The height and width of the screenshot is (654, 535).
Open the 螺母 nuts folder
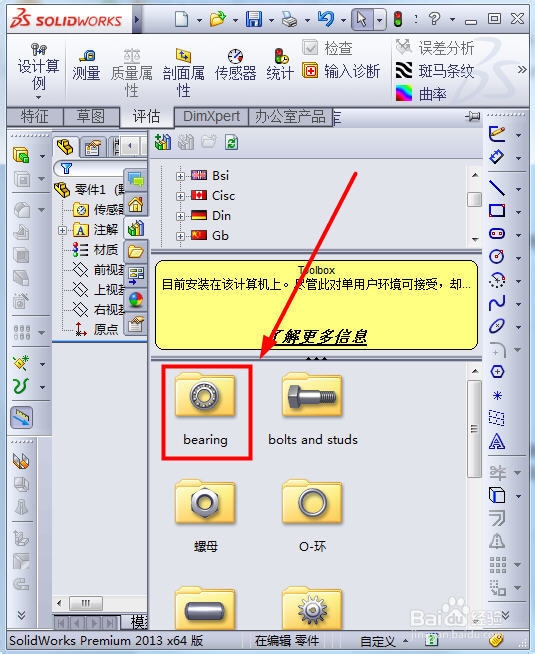[x=206, y=516]
